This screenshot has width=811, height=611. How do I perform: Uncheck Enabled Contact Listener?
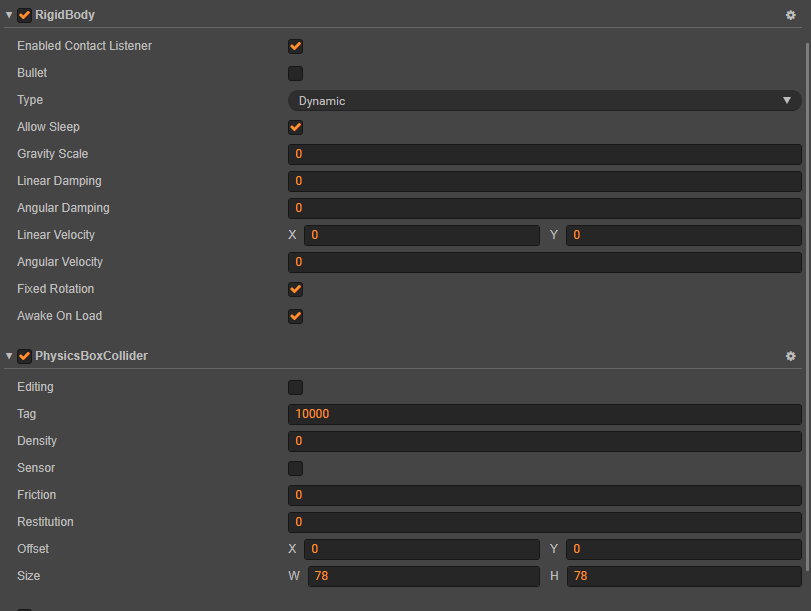point(295,46)
